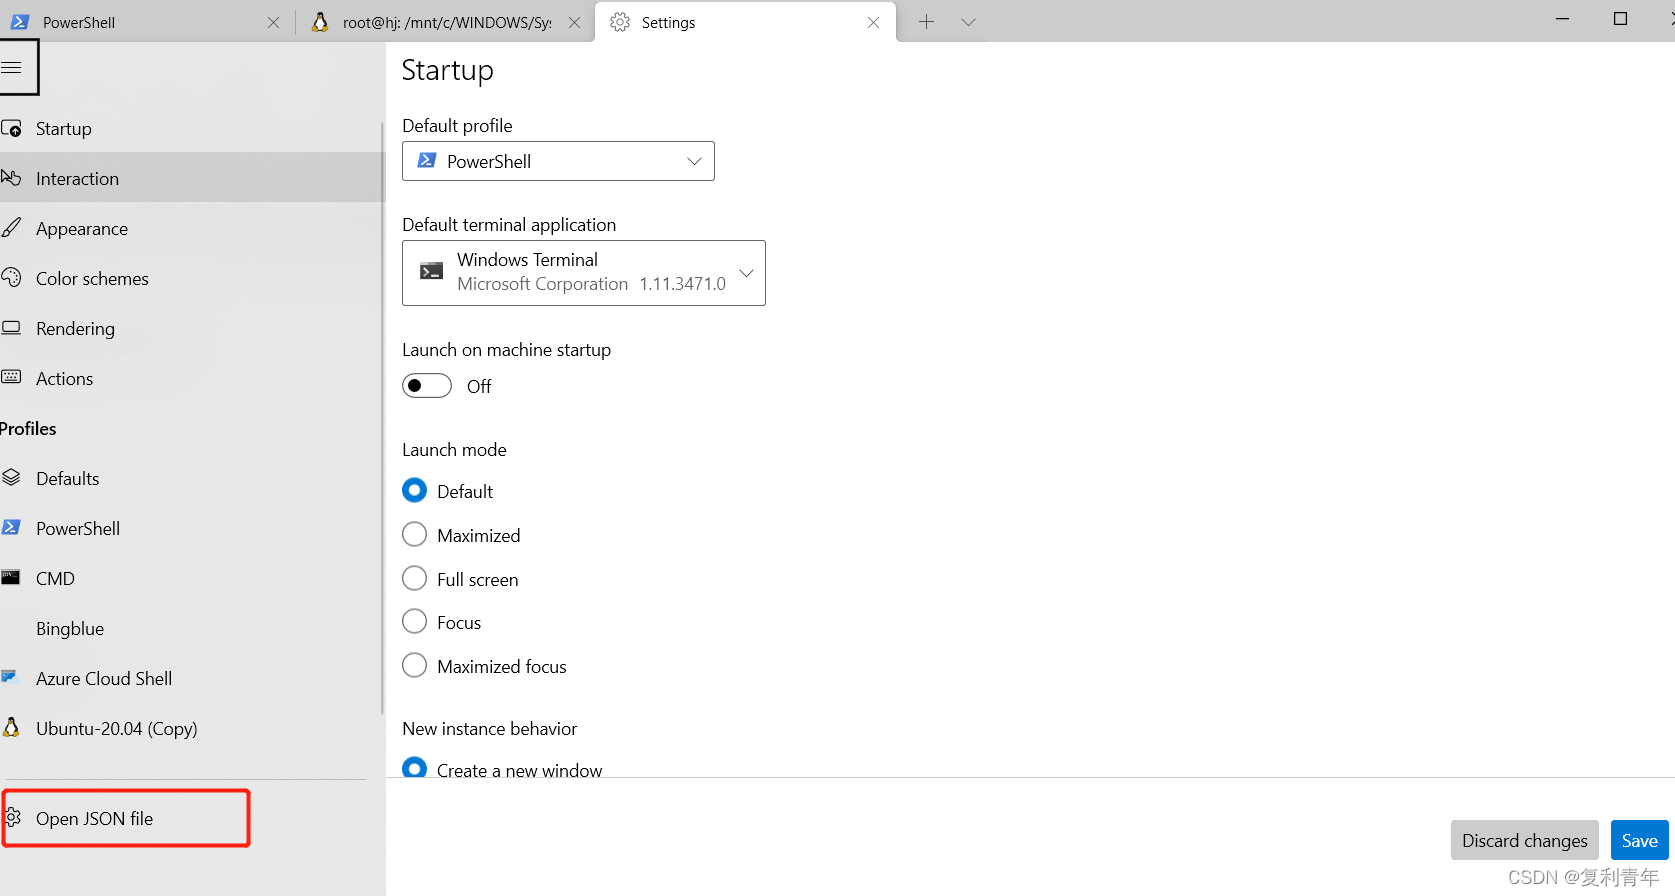Minimize the Windows Terminal window
The image size is (1675, 896).
1562,19
